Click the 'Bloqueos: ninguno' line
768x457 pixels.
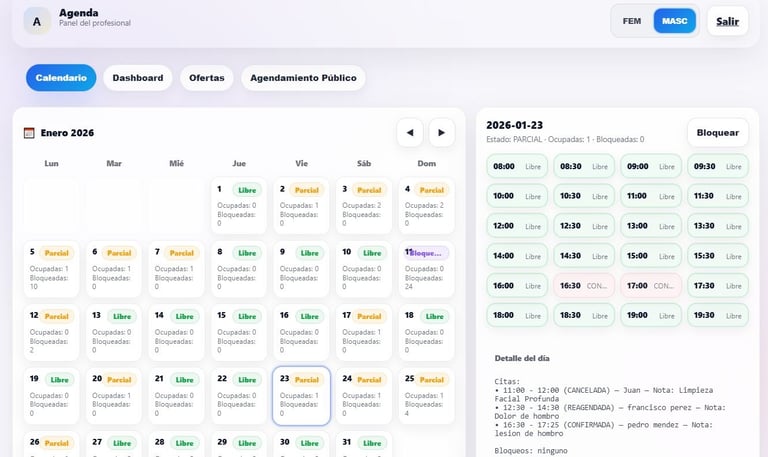pos(530,451)
